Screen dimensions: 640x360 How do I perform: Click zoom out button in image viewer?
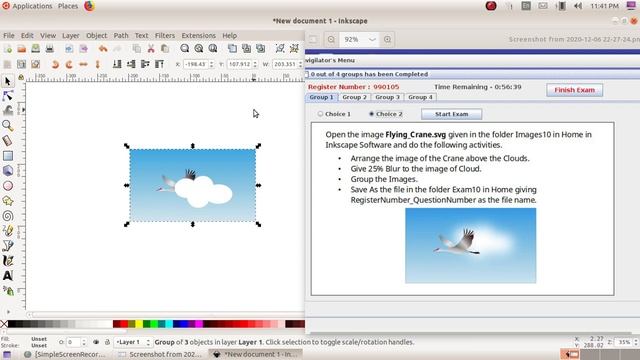pos(331,40)
